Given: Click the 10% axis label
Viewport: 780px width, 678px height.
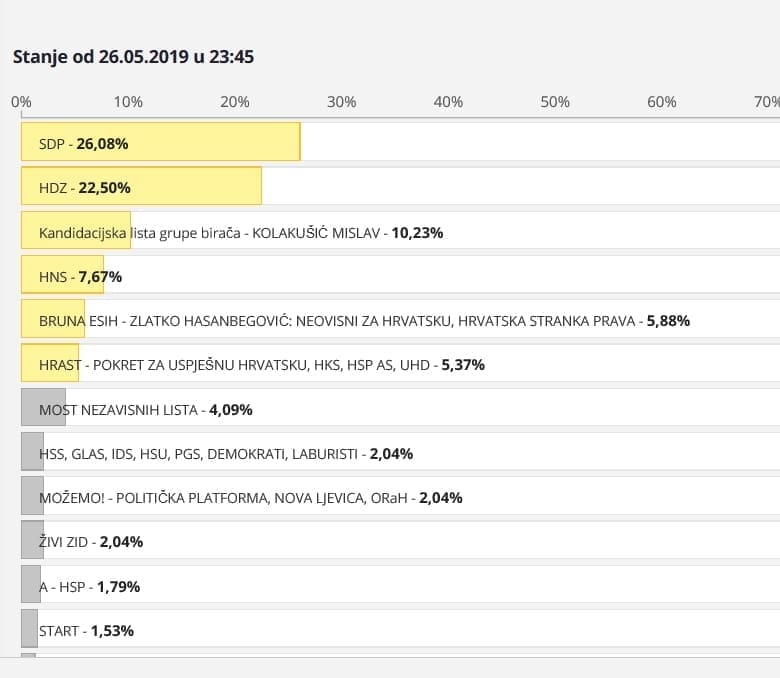Looking at the screenshot, I should point(128,102).
